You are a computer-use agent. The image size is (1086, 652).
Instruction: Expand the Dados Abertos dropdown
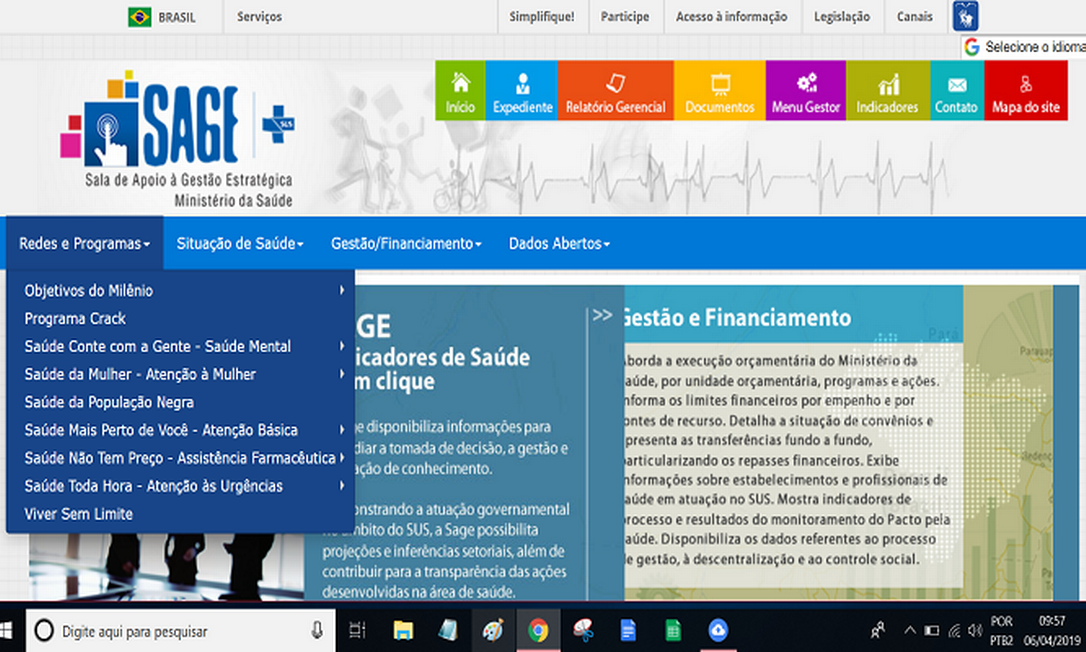tap(559, 243)
